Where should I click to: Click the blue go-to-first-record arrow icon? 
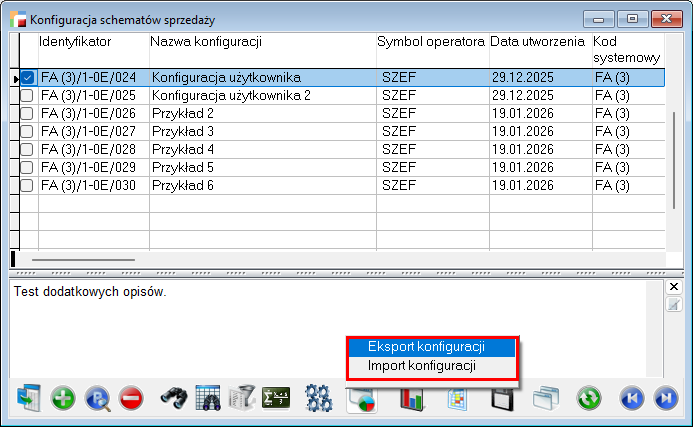pos(632,398)
